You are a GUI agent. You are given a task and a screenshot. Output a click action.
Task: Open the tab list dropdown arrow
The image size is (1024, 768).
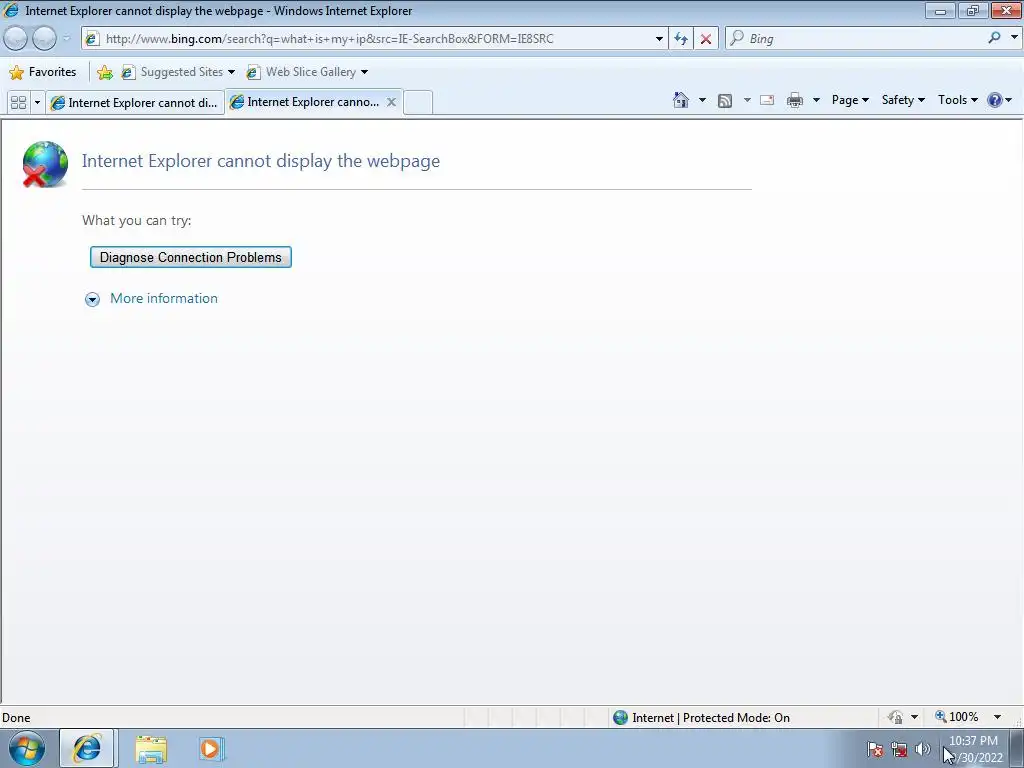[x=37, y=103]
